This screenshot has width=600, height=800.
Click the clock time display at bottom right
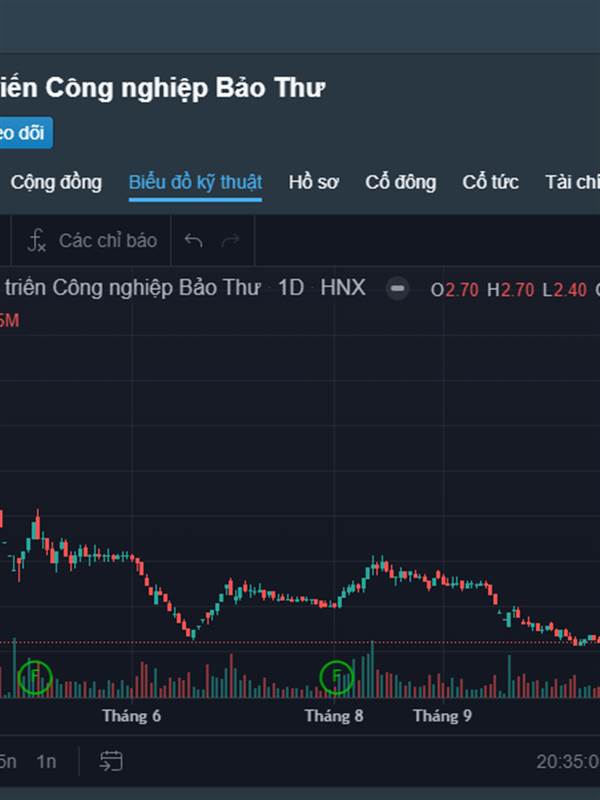[x=568, y=762]
